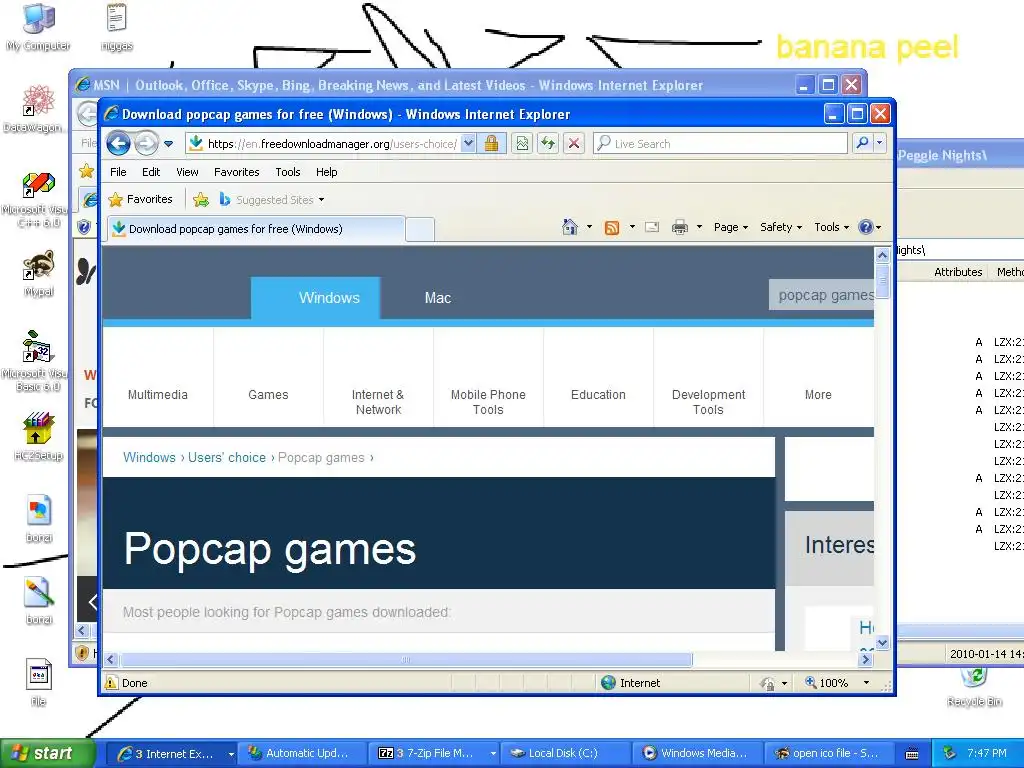This screenshot has height=768, width=1024.
Task: Click the Stop loading red X icon
Action: [573, 143]
